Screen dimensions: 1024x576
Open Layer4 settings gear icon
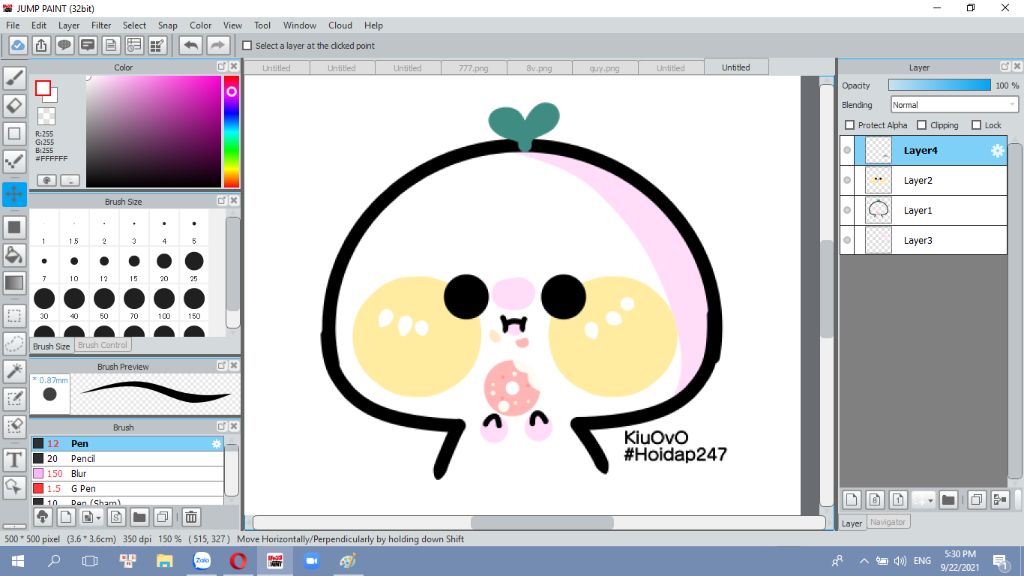(x=997, y=151)
